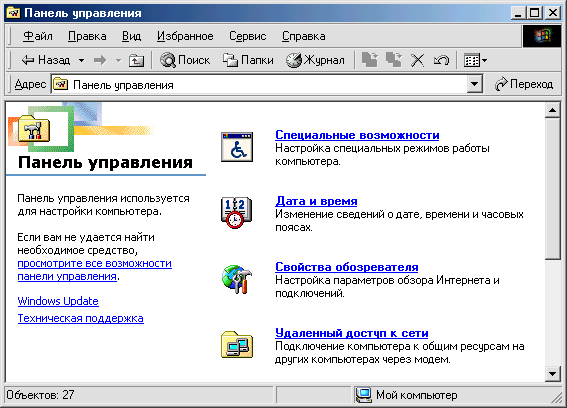The width and height of the screenshot is (567, 408).
Task: Click the Copy To toolbar icon
Action: click(393, 60)
